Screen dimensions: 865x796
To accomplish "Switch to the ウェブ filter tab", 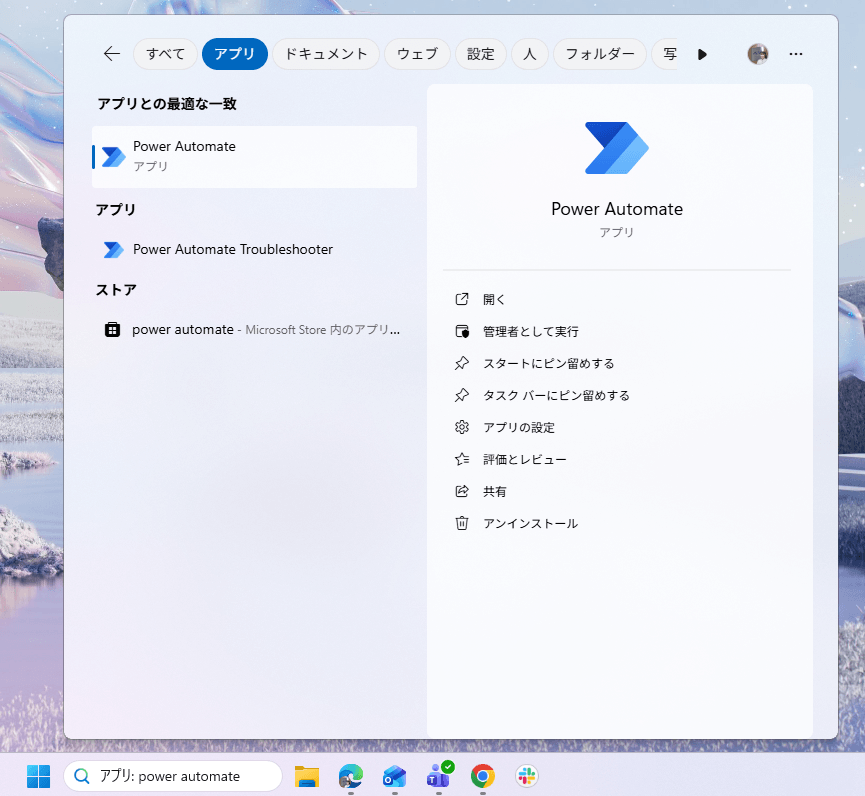I will click(x=417, y=54).
